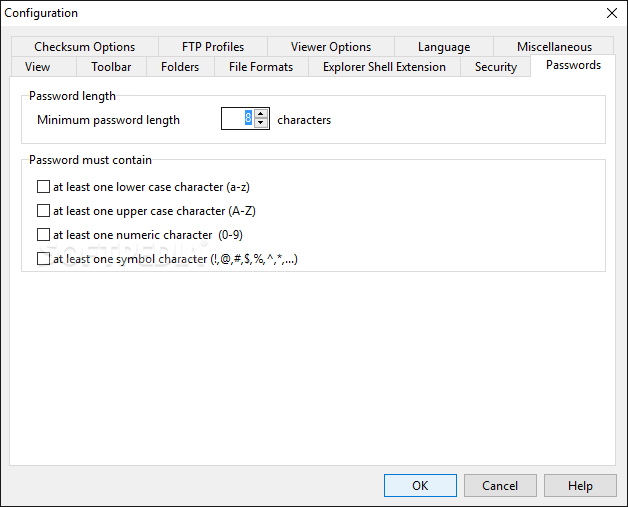Screen dimensions: 628x507
Task: Select the Language tab
Action: point(444,47)
